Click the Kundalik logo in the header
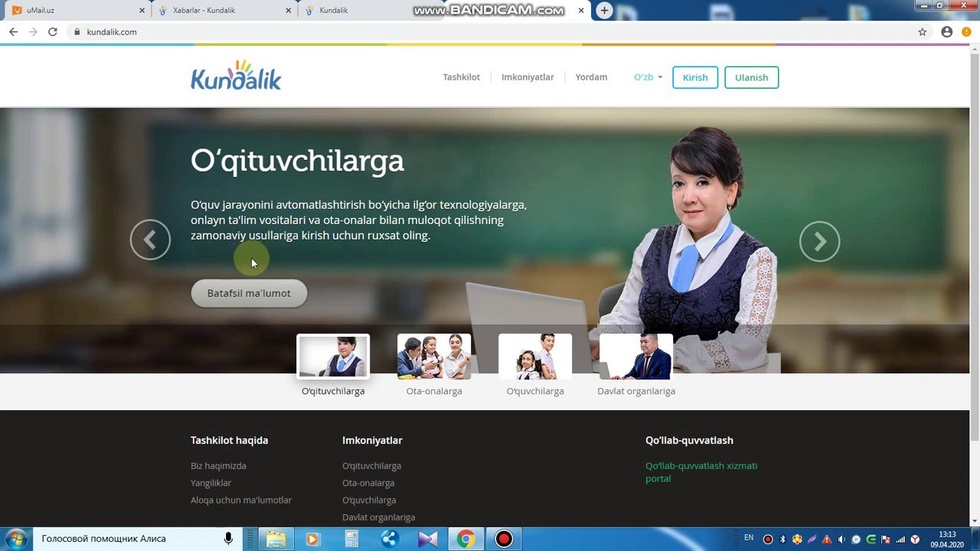Screen dimensions: 980x551 click(x=236, y=76)
